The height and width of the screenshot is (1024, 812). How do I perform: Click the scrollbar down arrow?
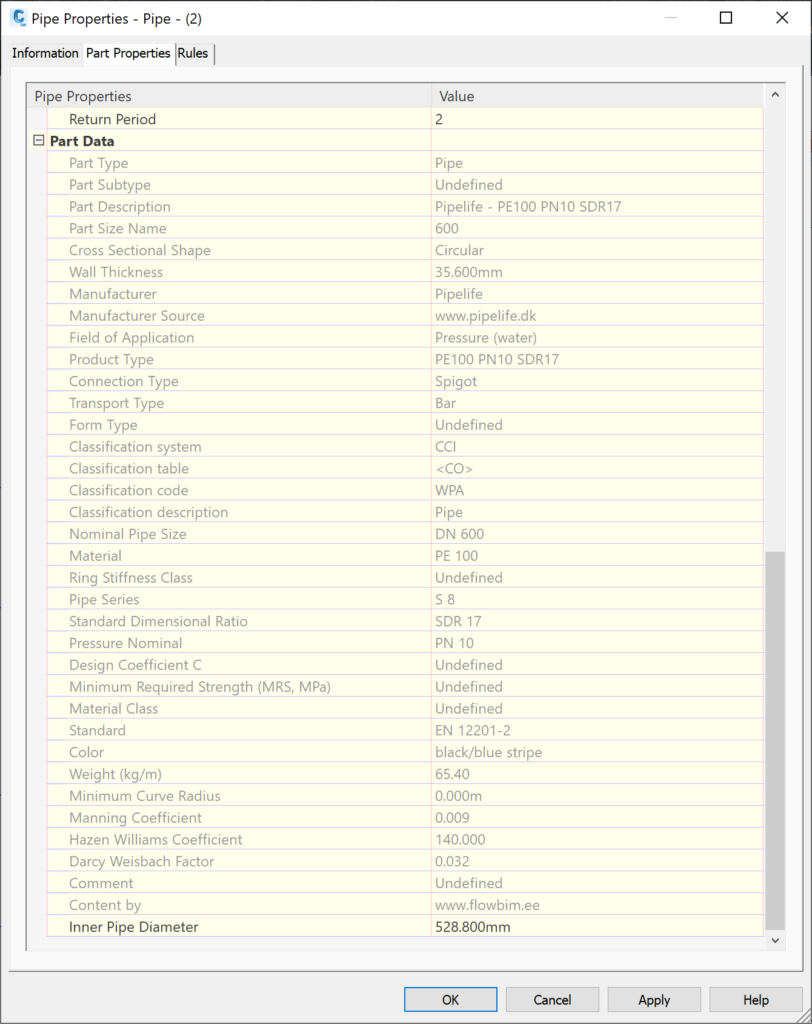[775, 940]
